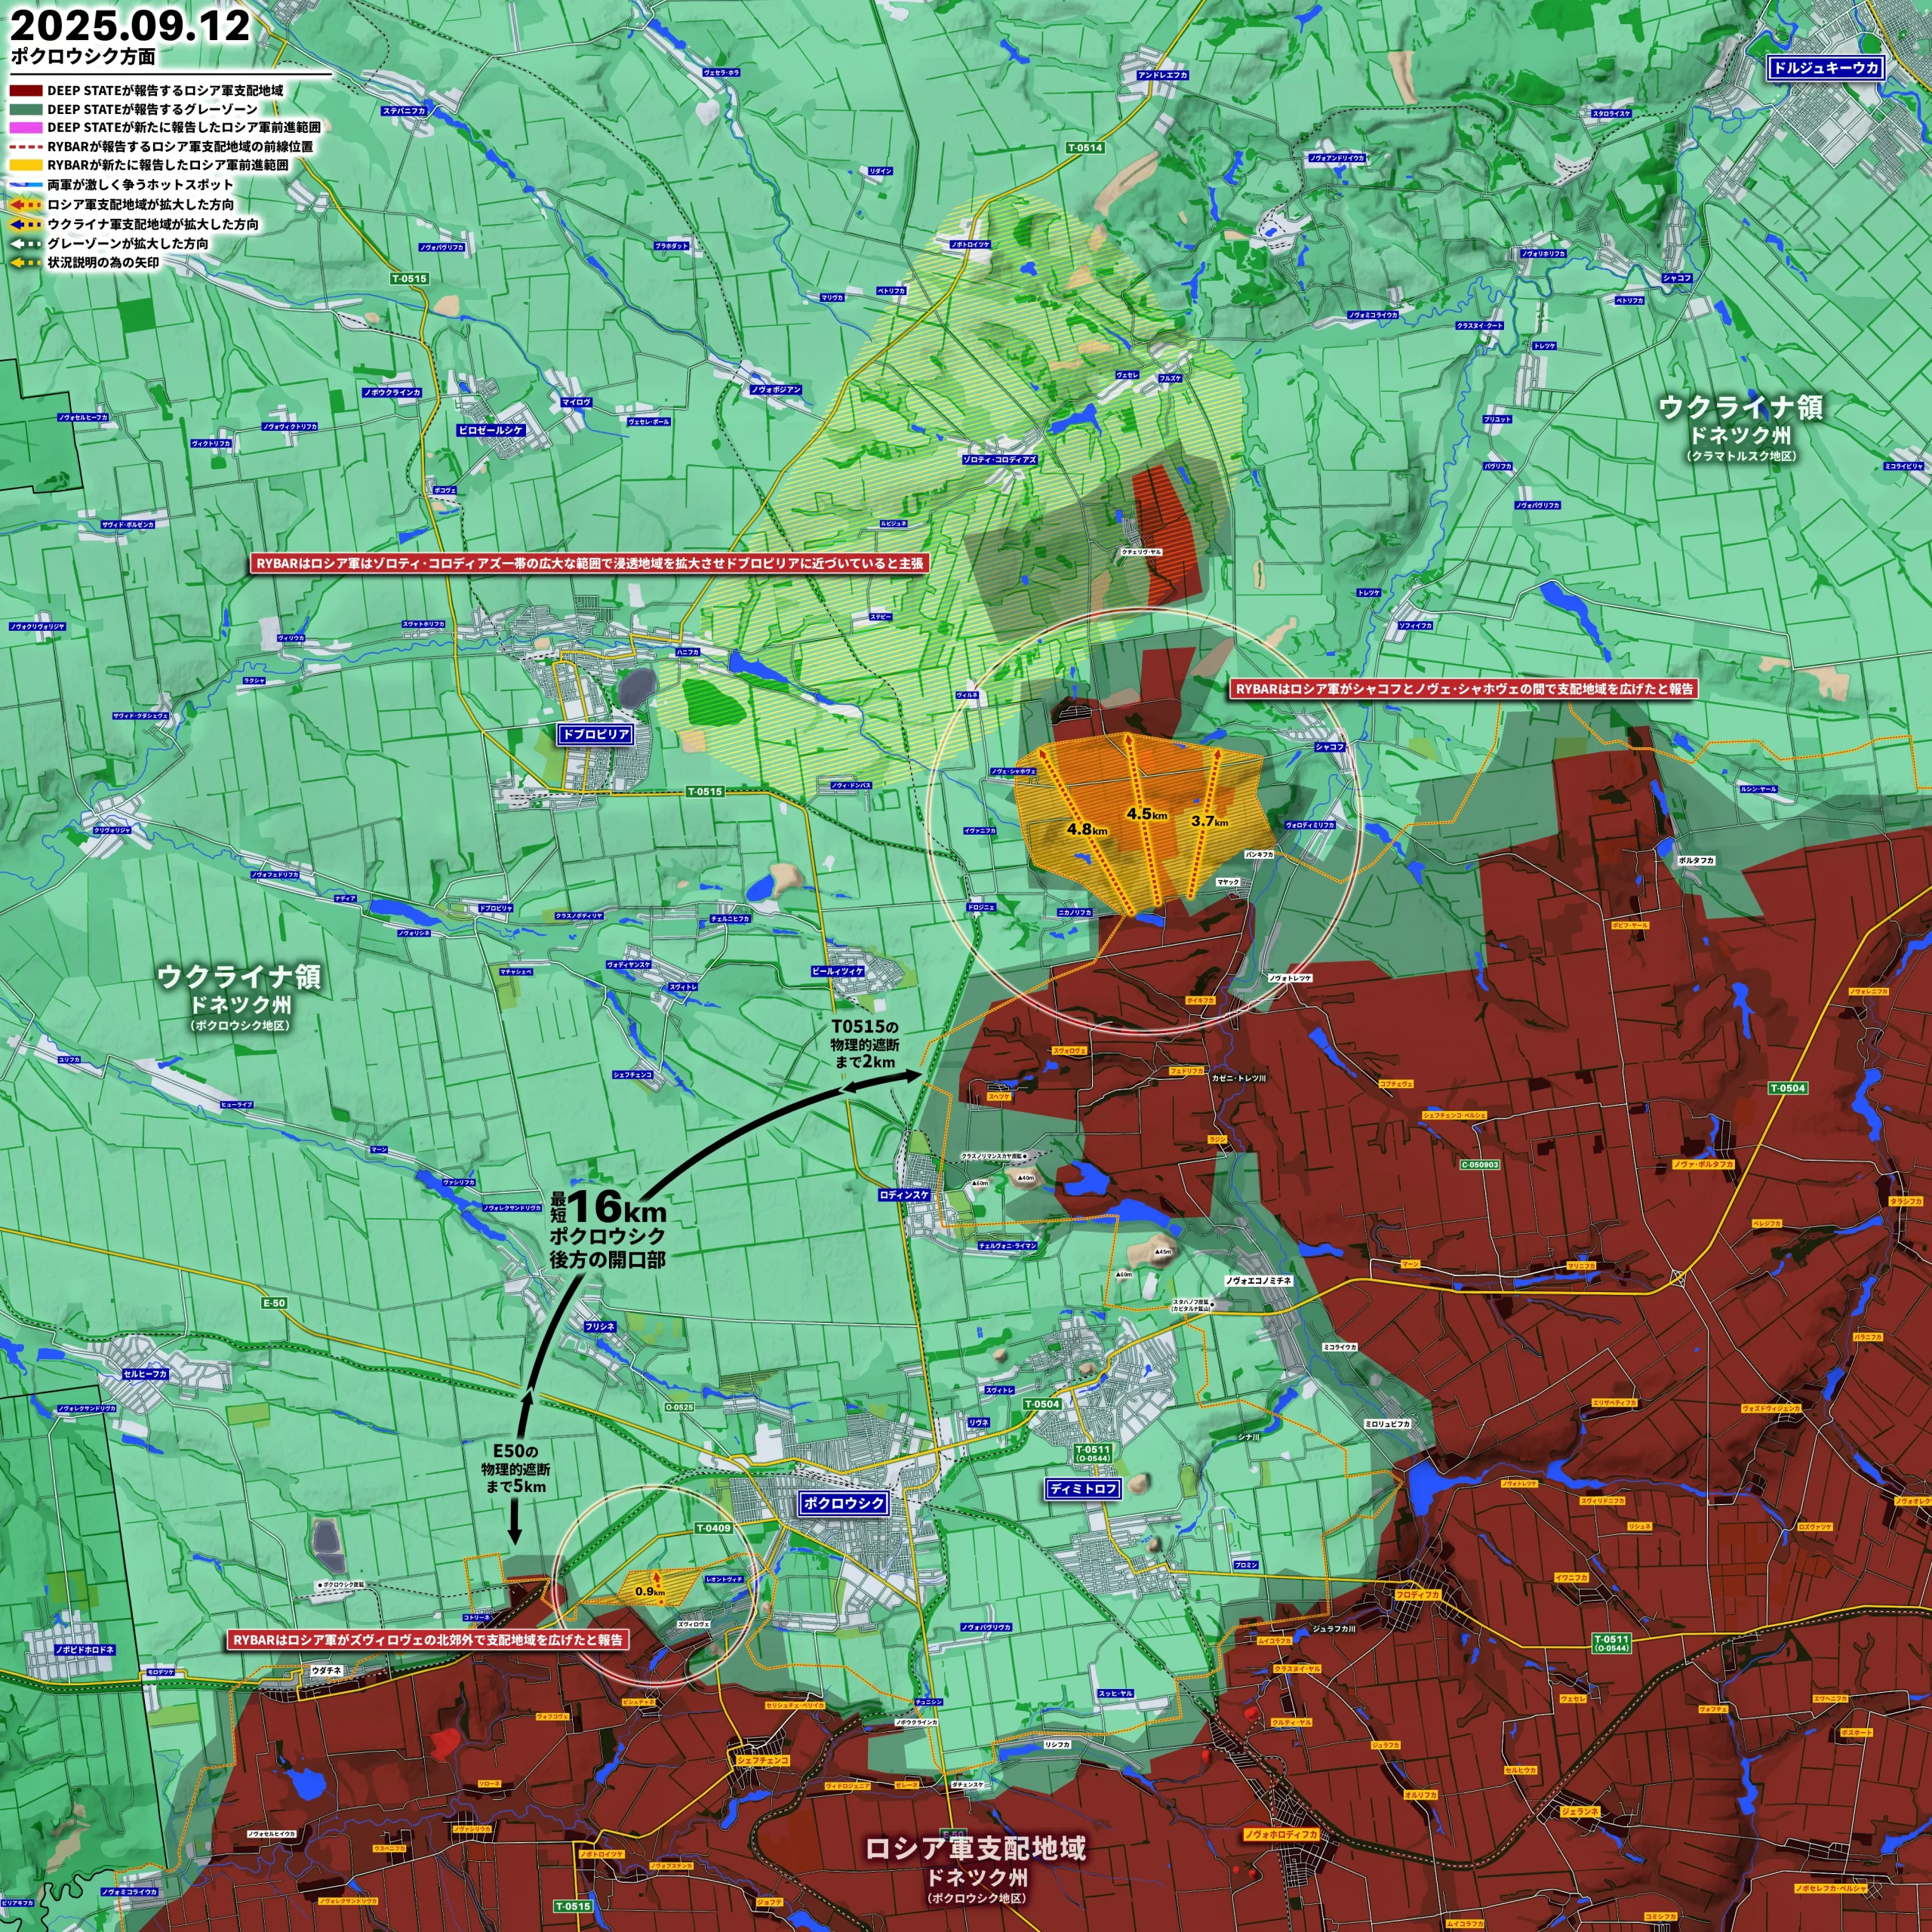The height and width of the screenshot is (1932, 1932).
Task: Click the ドルジュキーウカ city label
Action: pos(1825,68)
